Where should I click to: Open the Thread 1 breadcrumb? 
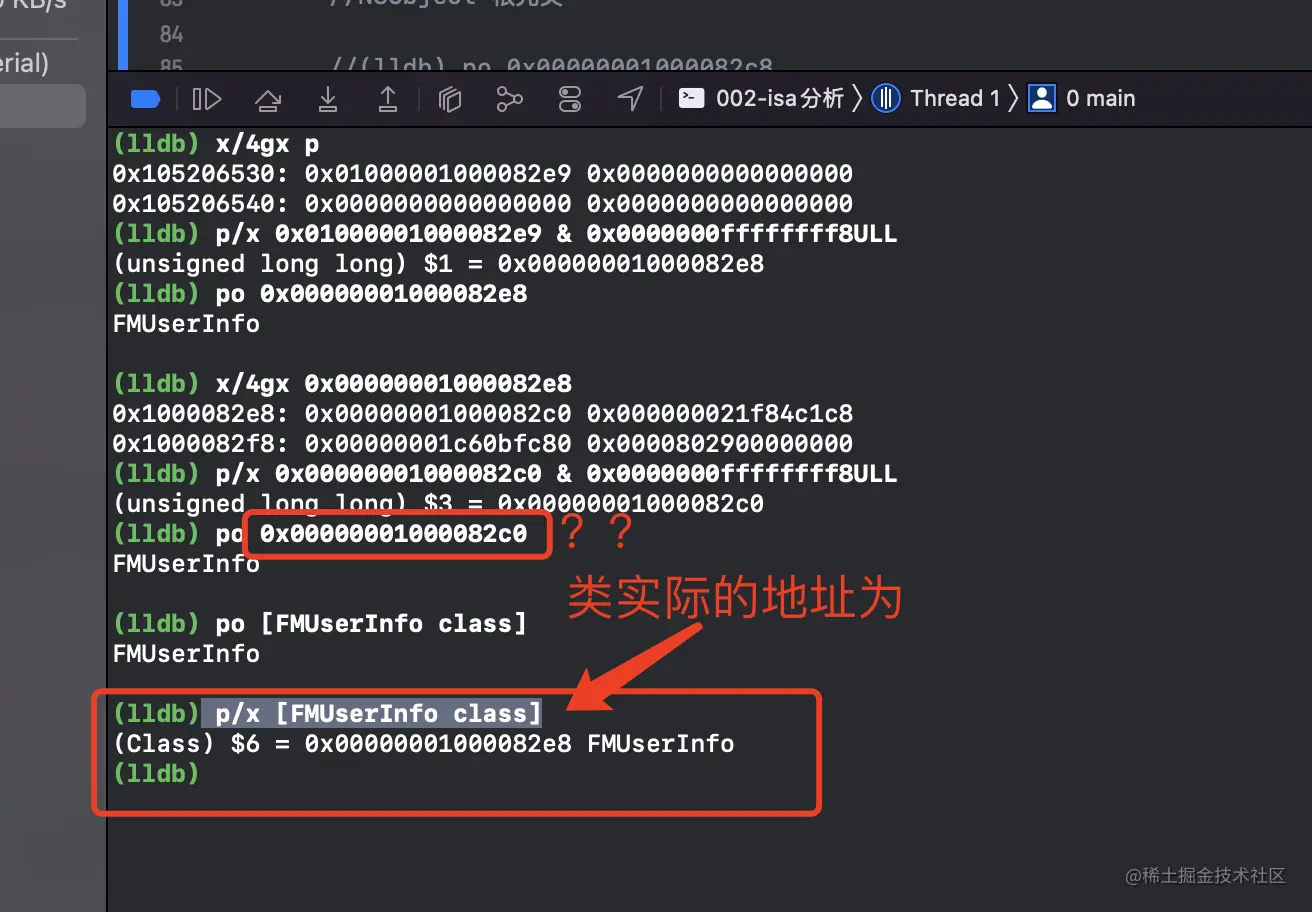coord(955,98)
